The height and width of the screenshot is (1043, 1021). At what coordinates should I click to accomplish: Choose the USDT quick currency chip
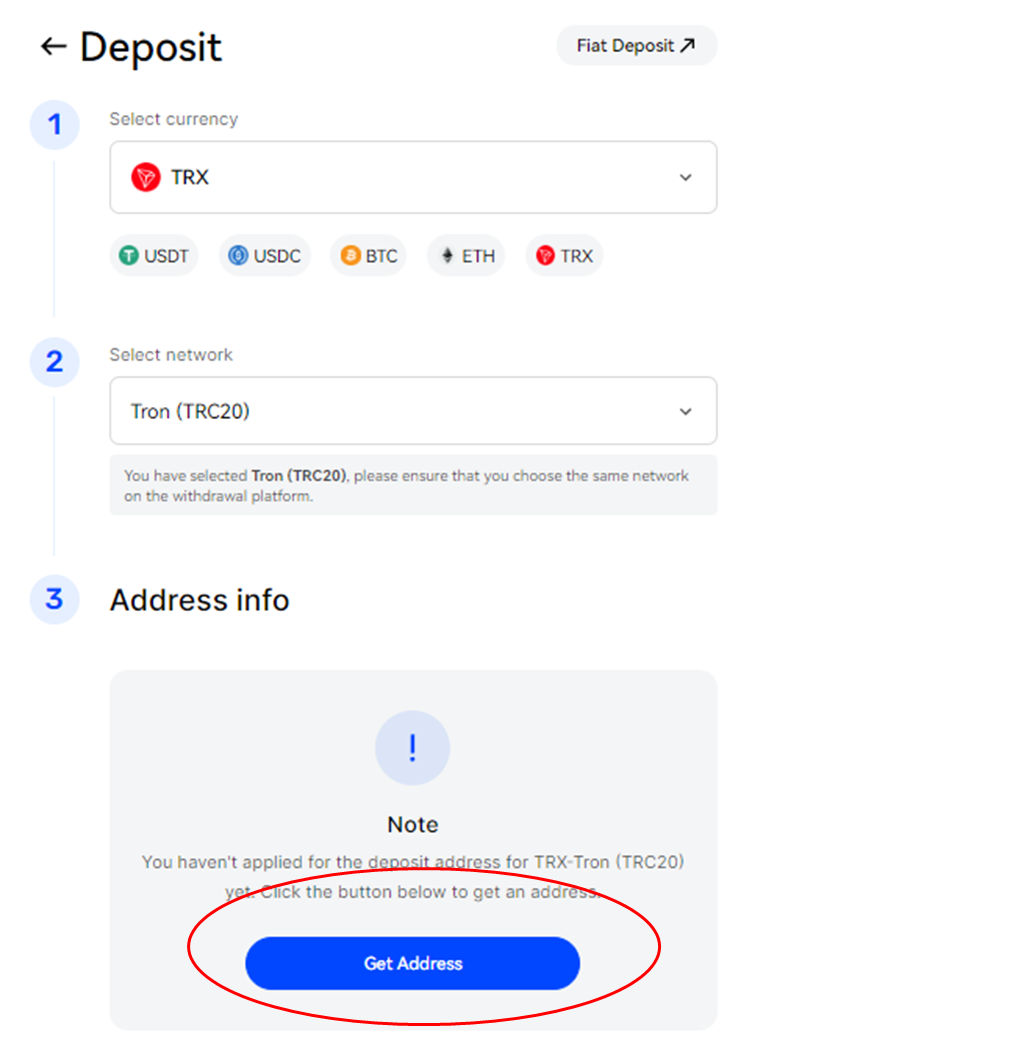154,255
